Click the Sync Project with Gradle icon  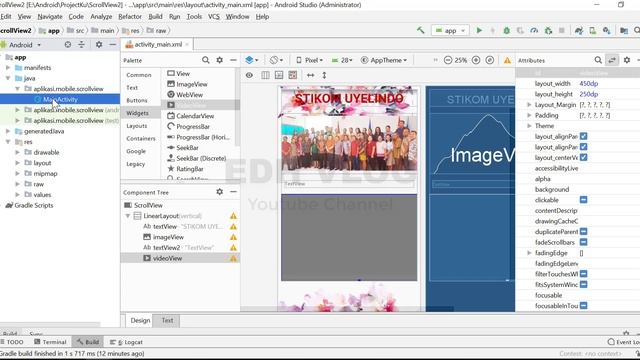(578, 30)
